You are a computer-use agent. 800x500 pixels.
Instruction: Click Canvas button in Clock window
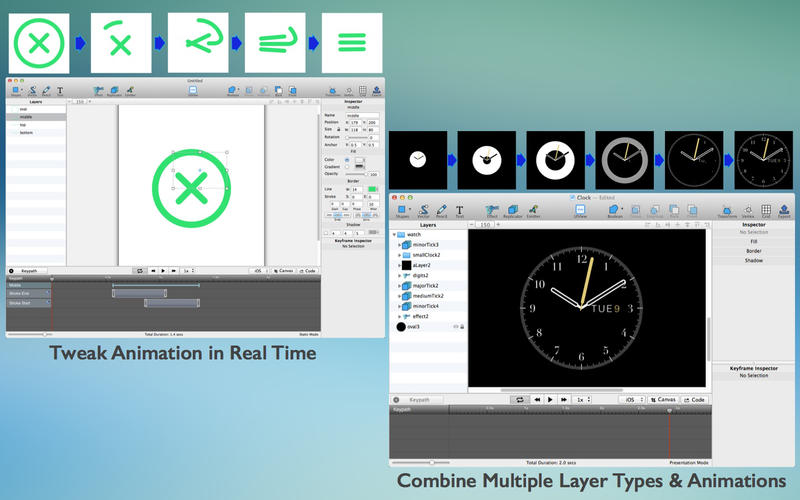point(663,400)
